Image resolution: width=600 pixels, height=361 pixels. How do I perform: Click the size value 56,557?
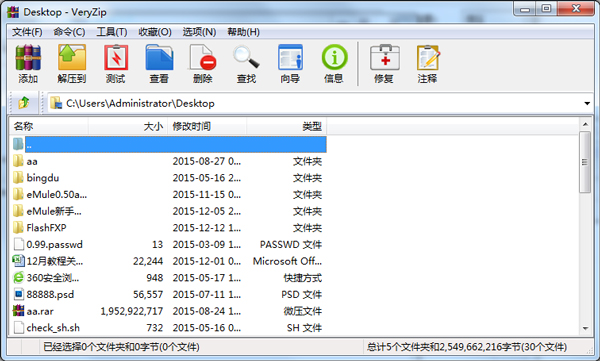coord(148,294)
